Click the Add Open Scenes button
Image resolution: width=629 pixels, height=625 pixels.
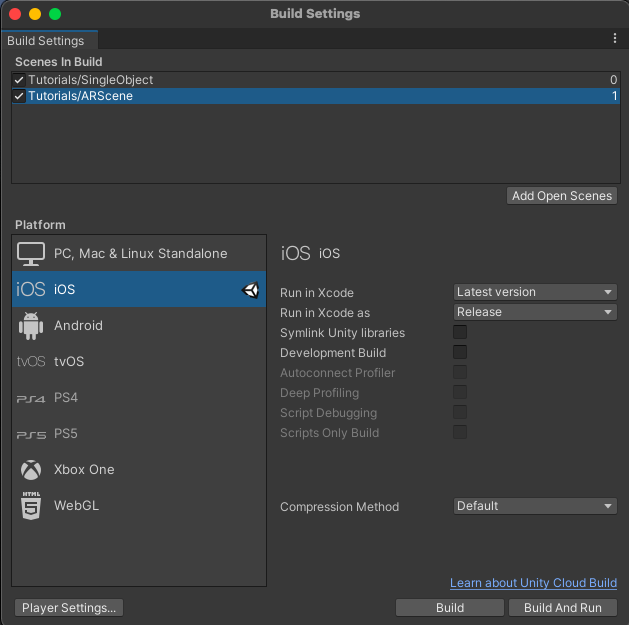coord(562,196)
